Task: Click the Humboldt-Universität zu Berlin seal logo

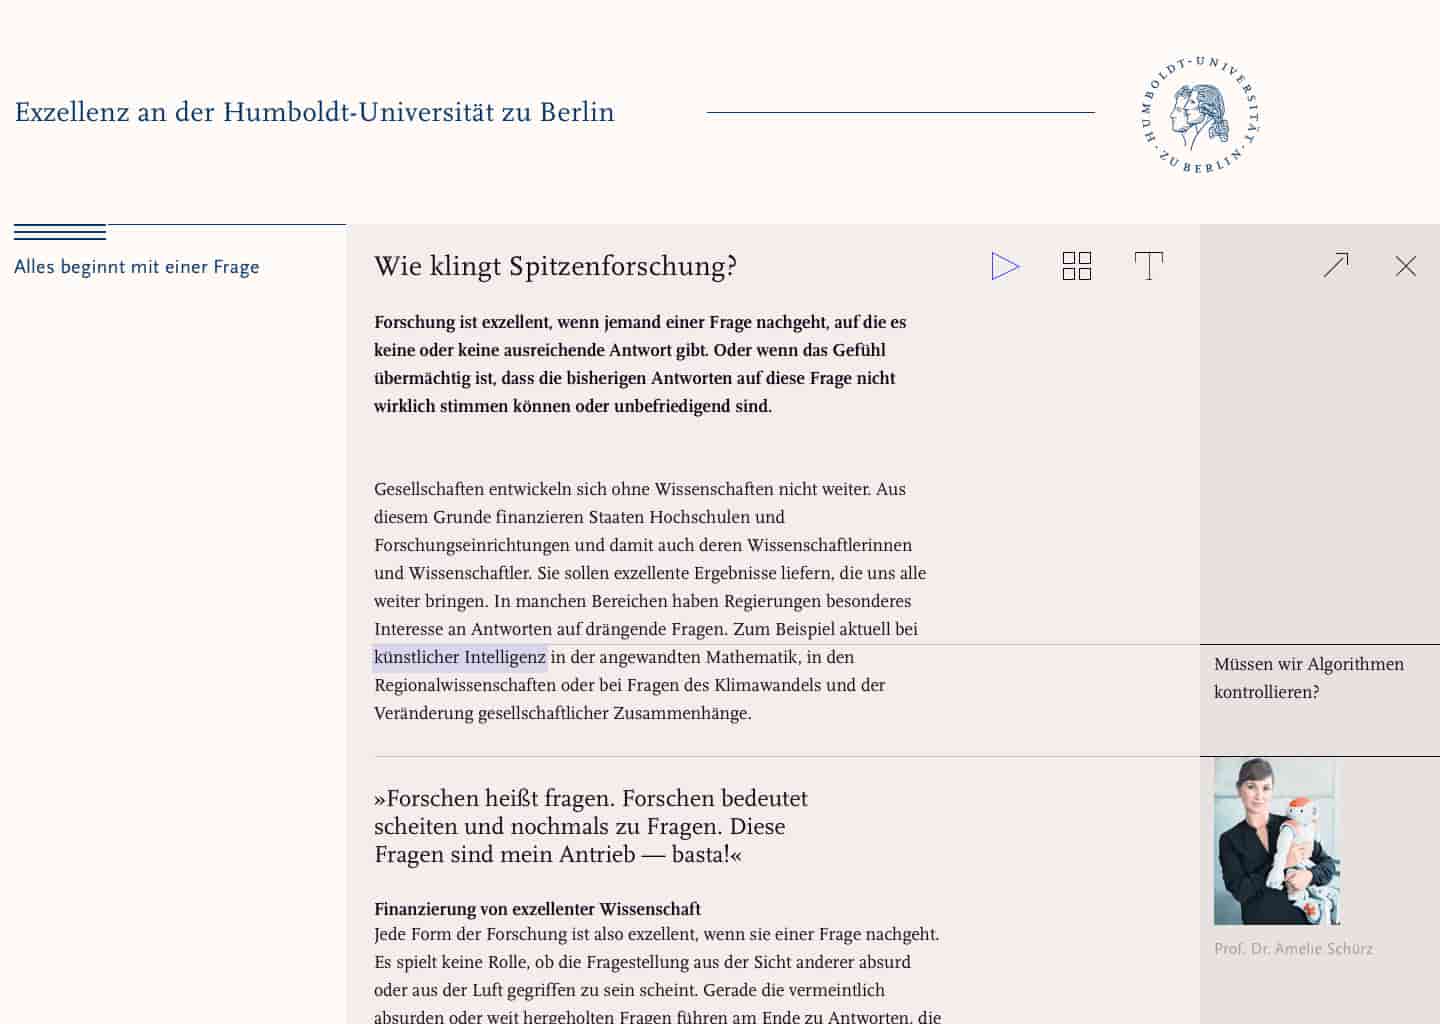Action: click(x=1200, y=115)
